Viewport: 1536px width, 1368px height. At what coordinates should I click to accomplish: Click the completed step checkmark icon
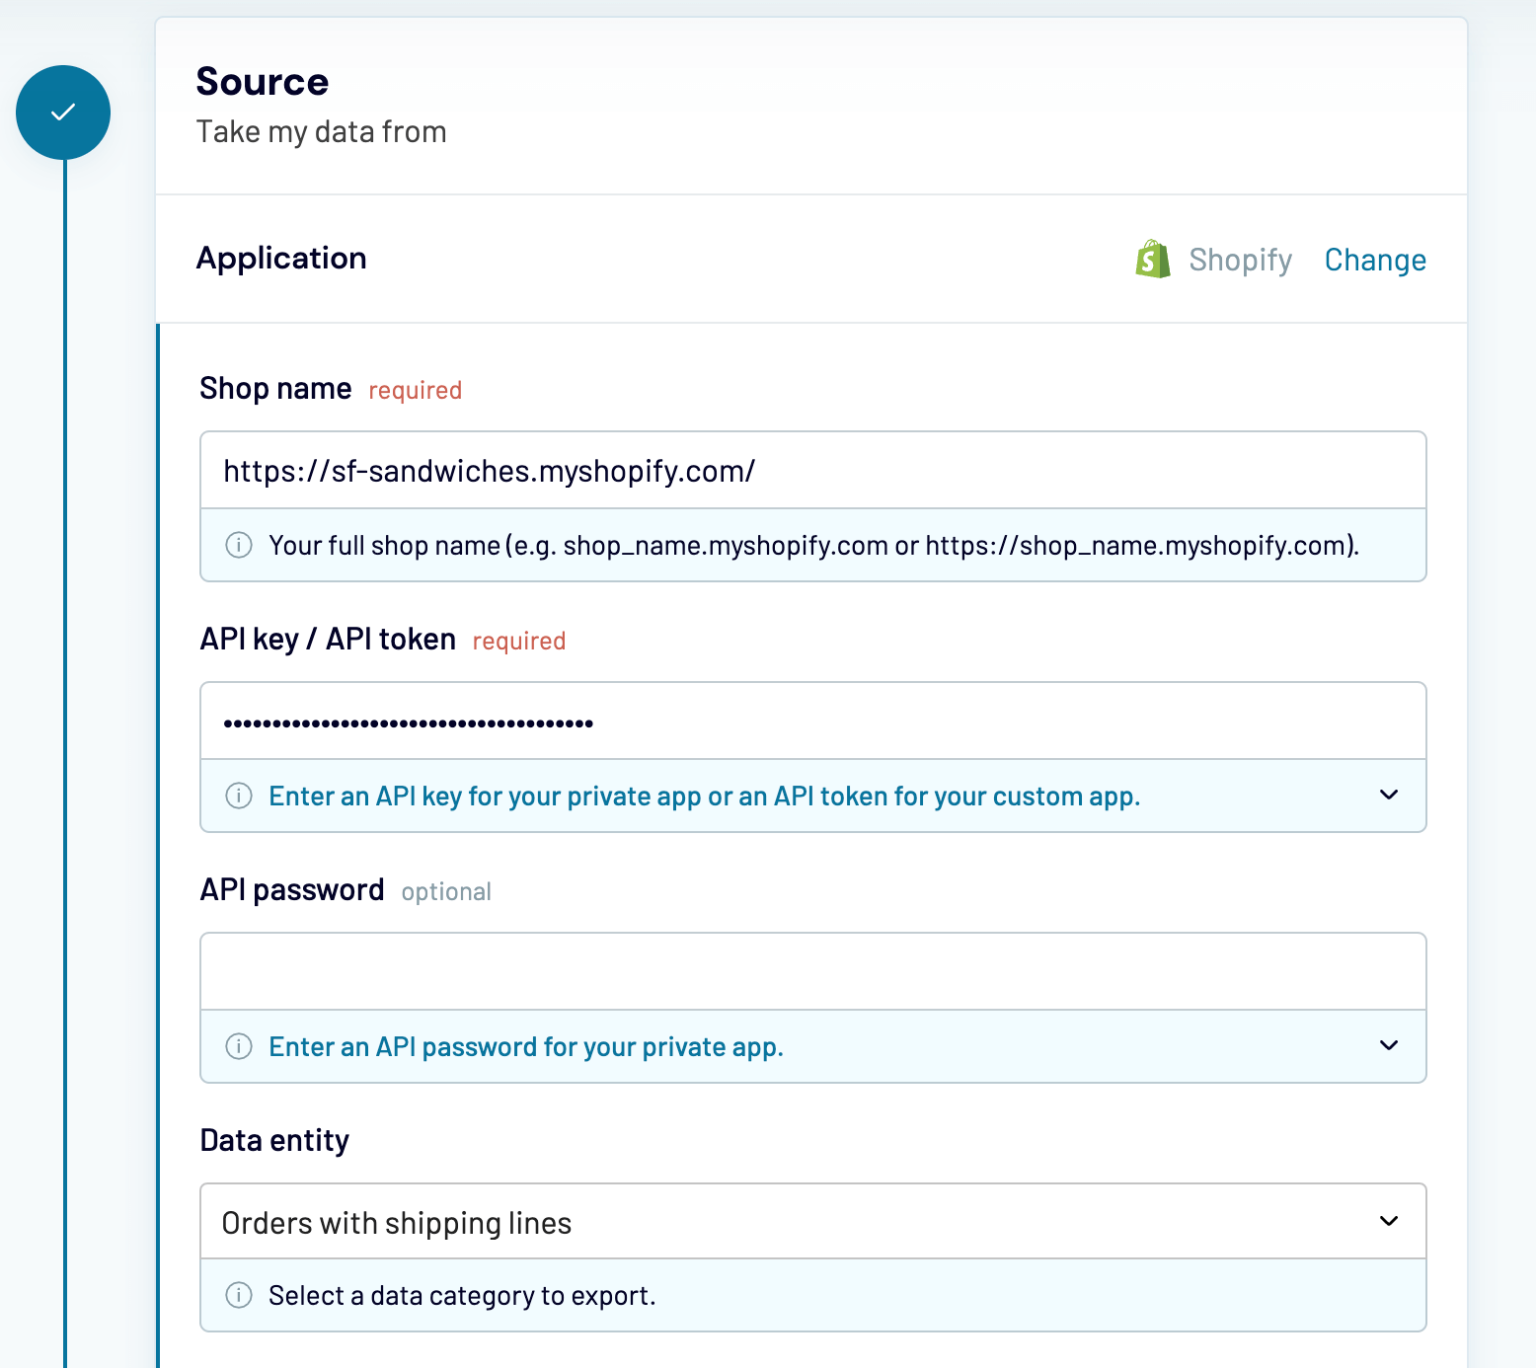pos(63,112)
